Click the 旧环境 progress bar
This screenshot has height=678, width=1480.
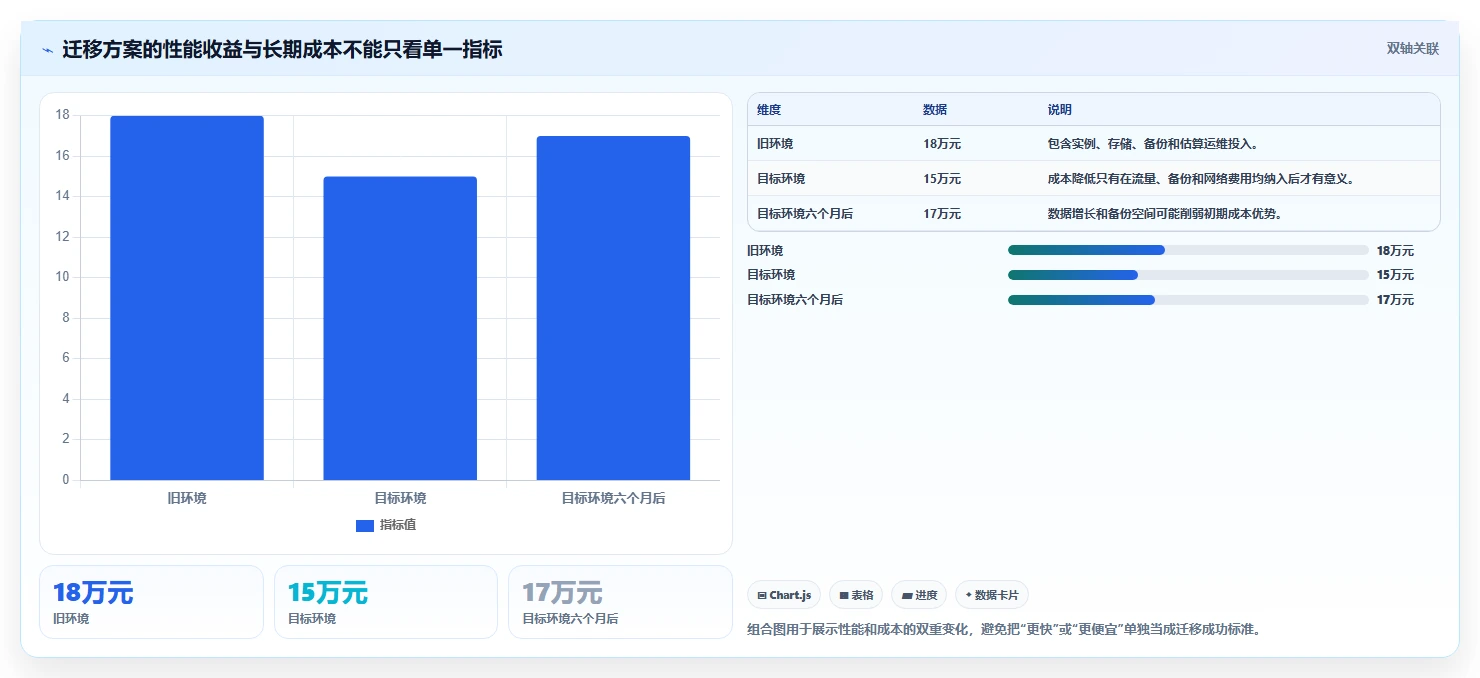pos(1188,250)
